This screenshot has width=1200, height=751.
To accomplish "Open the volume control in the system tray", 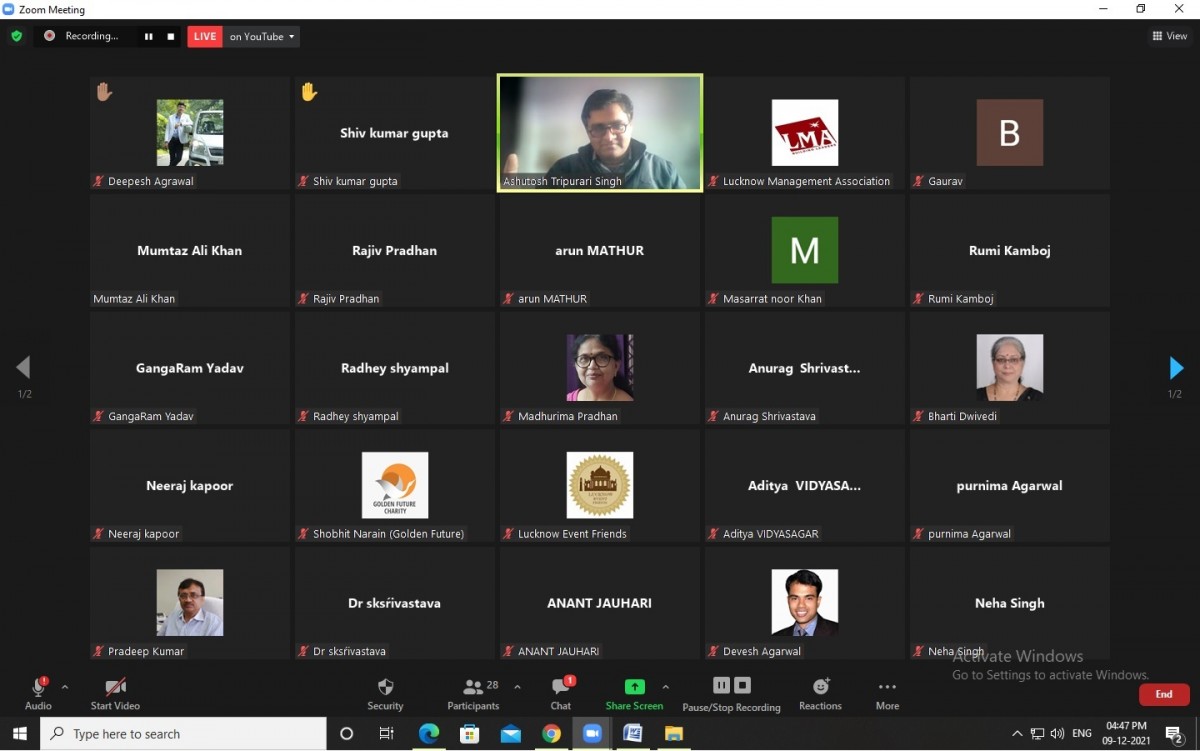I will 1057,734.
